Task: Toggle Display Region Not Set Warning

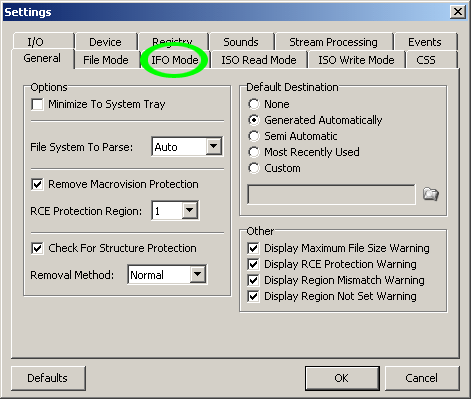Action: pyautogui.click(x=253, y=296)
